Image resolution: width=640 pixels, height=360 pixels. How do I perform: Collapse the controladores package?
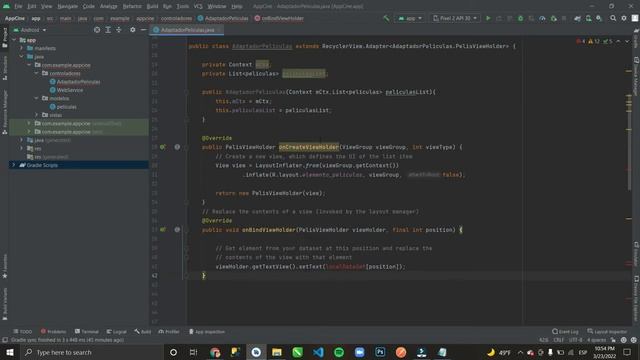coord(36,73)
